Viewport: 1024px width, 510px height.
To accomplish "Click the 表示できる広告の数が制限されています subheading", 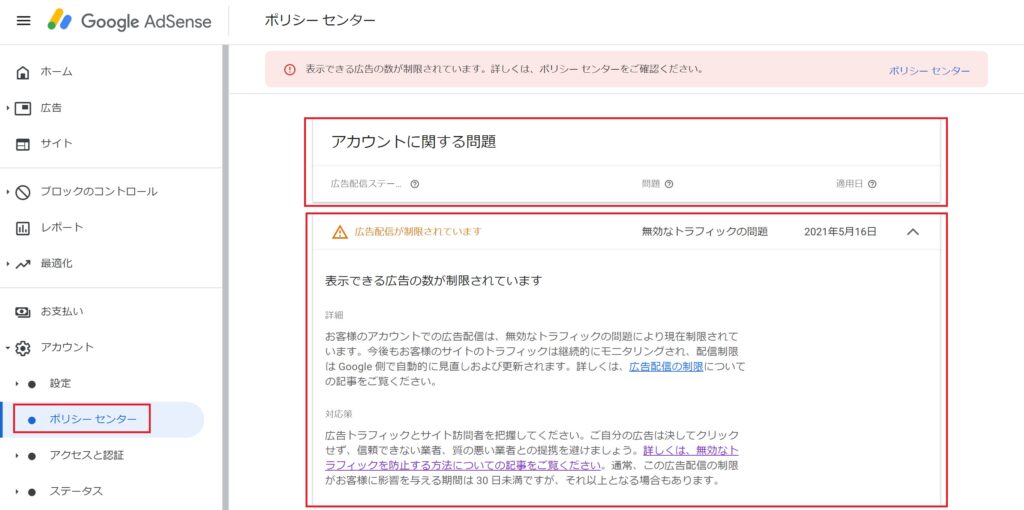I will (x=434, y=281).
